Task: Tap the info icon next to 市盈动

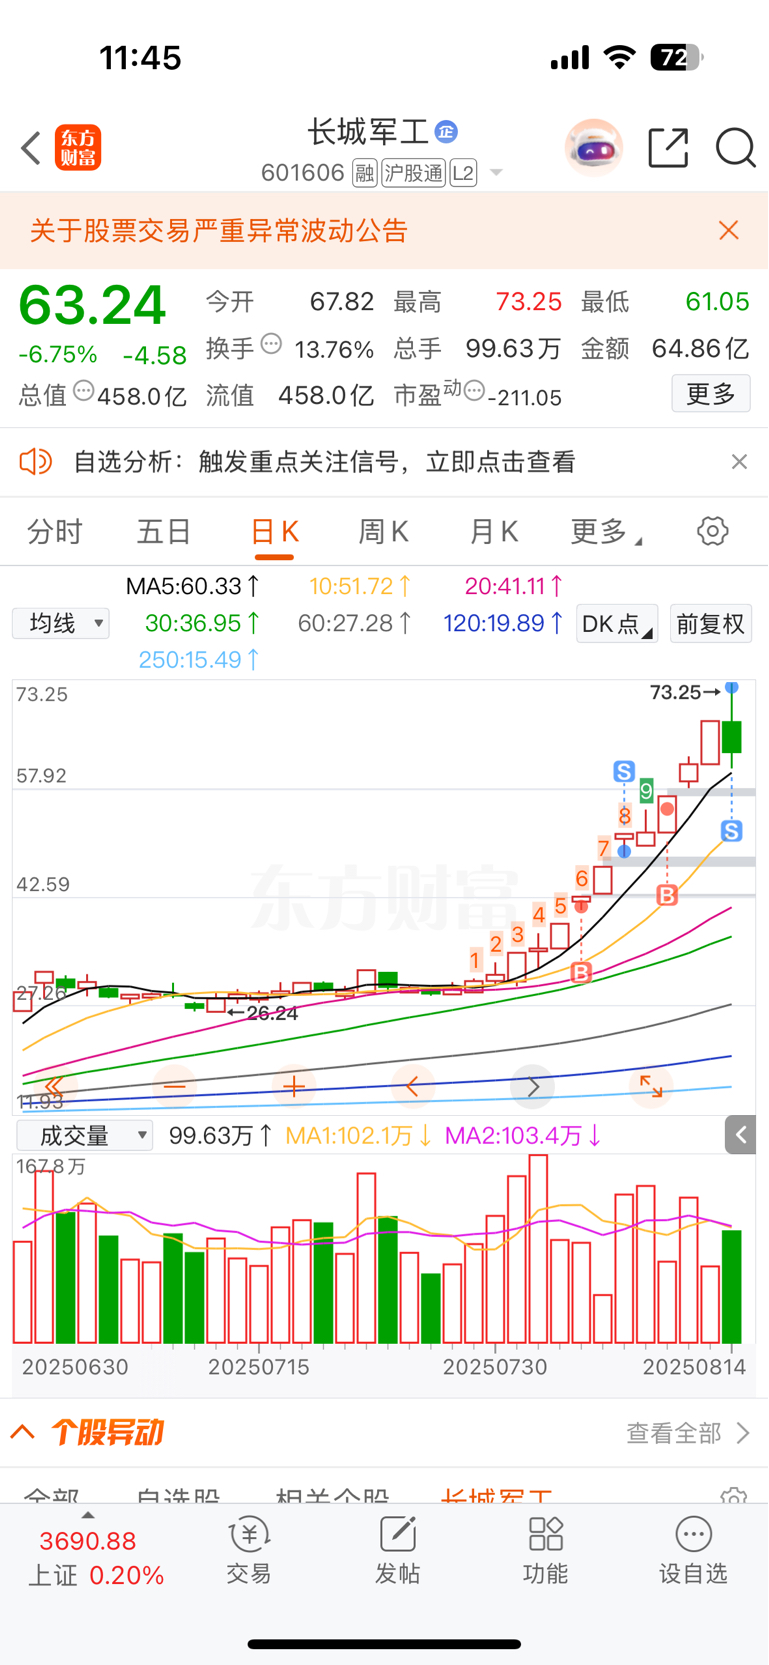Action: click(475, 390)
